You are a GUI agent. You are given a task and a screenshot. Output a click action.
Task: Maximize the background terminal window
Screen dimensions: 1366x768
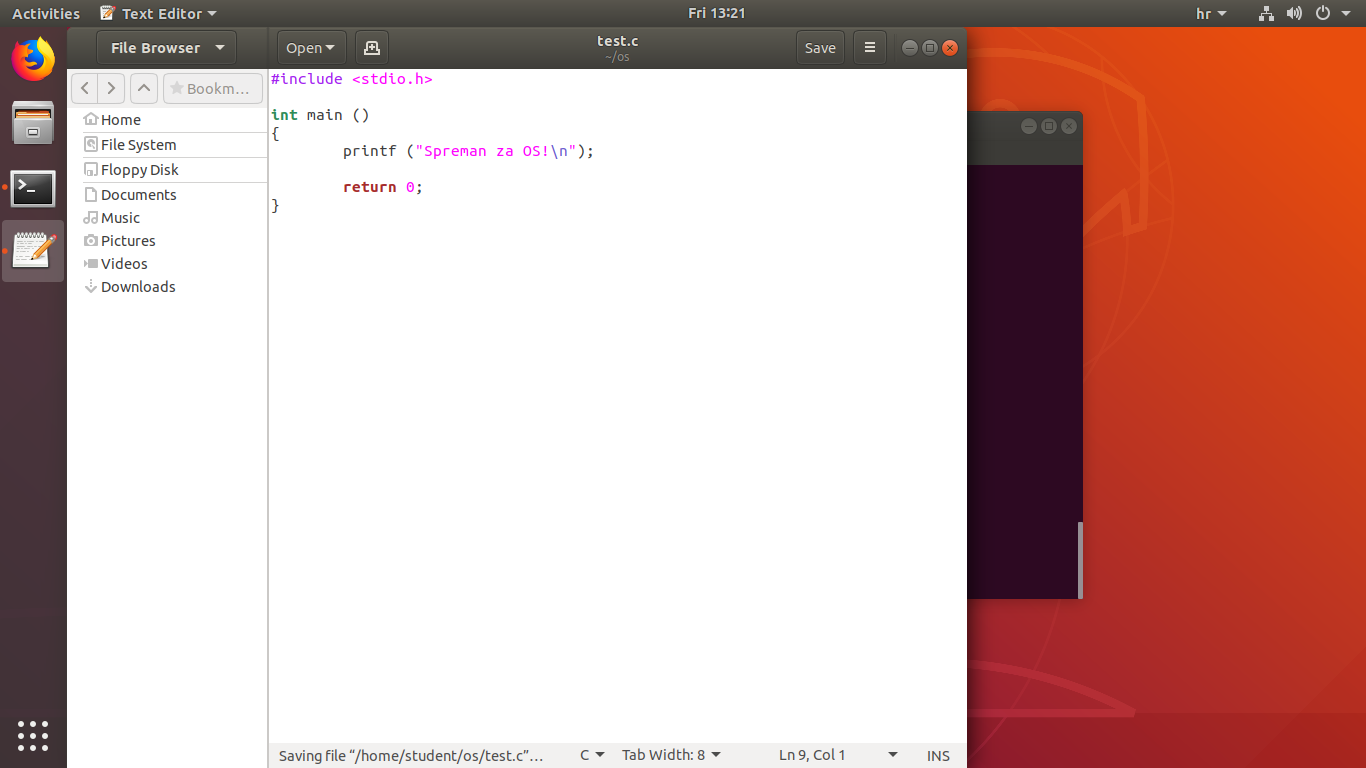click(x=1049, y=126)
